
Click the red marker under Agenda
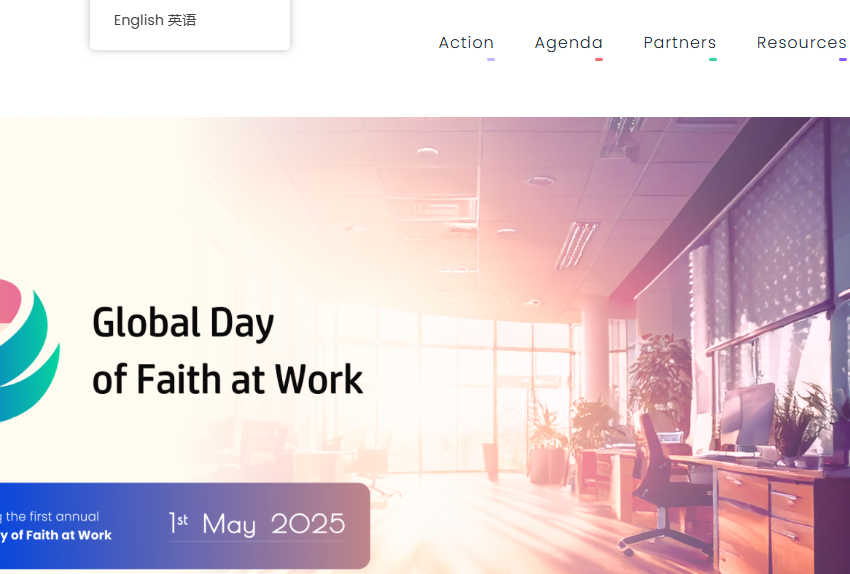(599, 60)
